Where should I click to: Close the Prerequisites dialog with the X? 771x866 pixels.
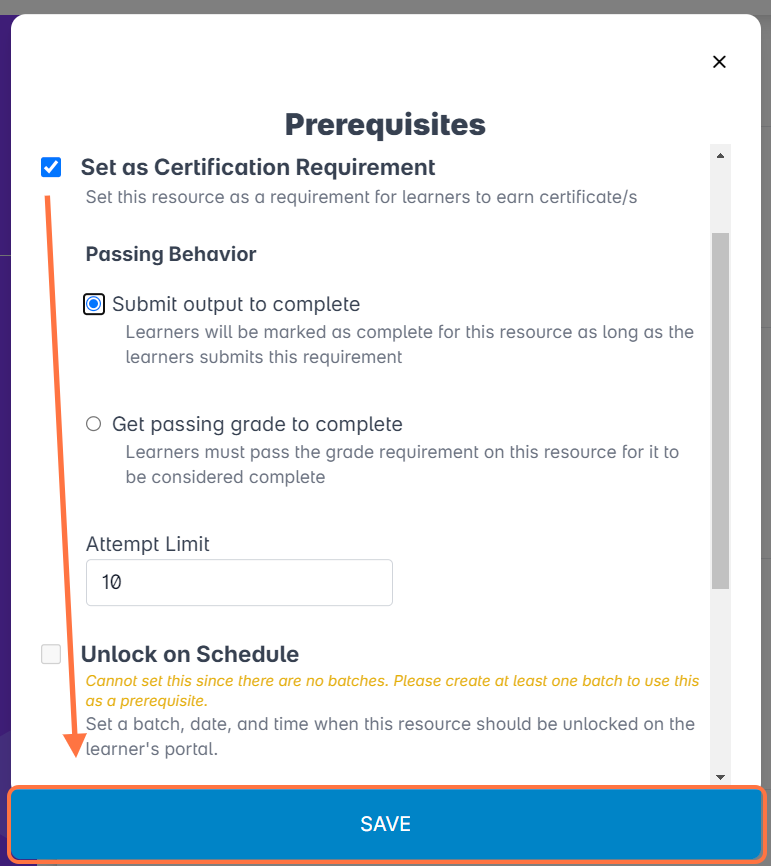pos(719,62)
